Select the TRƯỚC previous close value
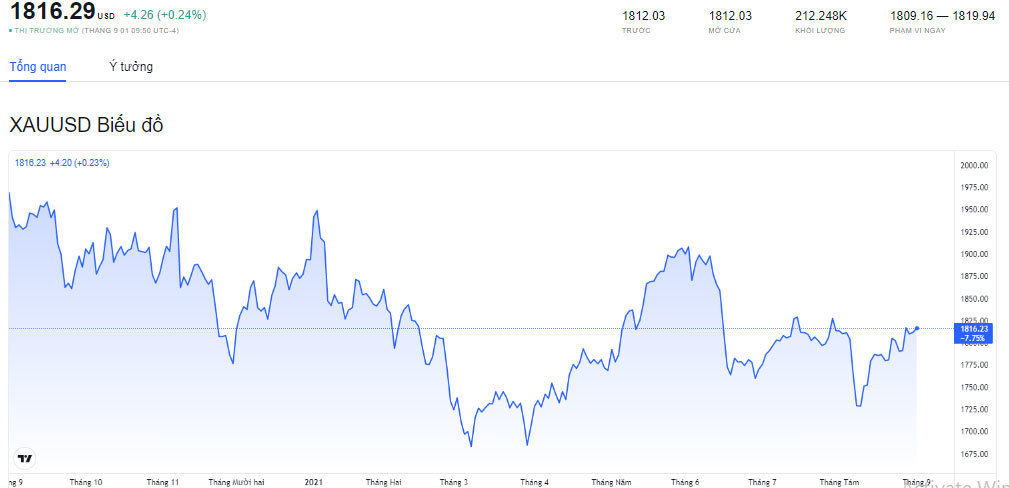This screenshot has width=1009, height=488. click(x=643, y=16)
